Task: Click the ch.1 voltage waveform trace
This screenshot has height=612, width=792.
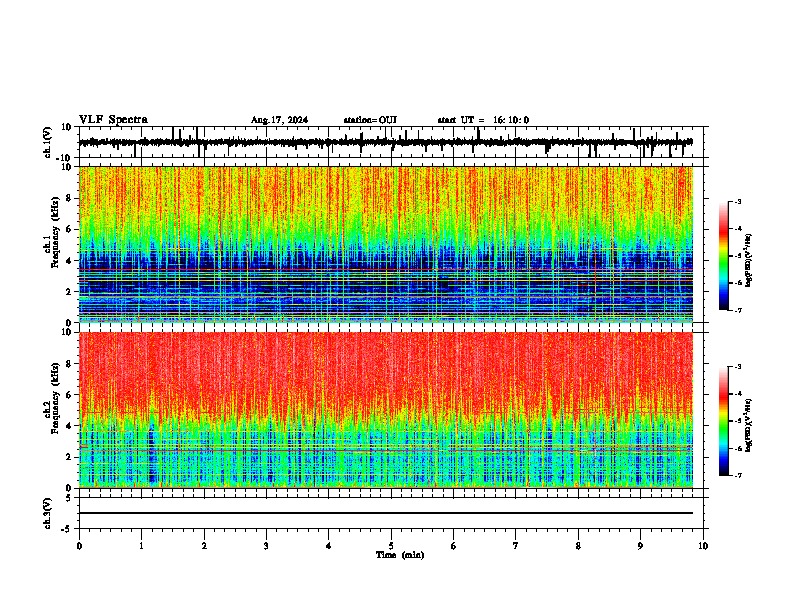Action: point(386,142)
